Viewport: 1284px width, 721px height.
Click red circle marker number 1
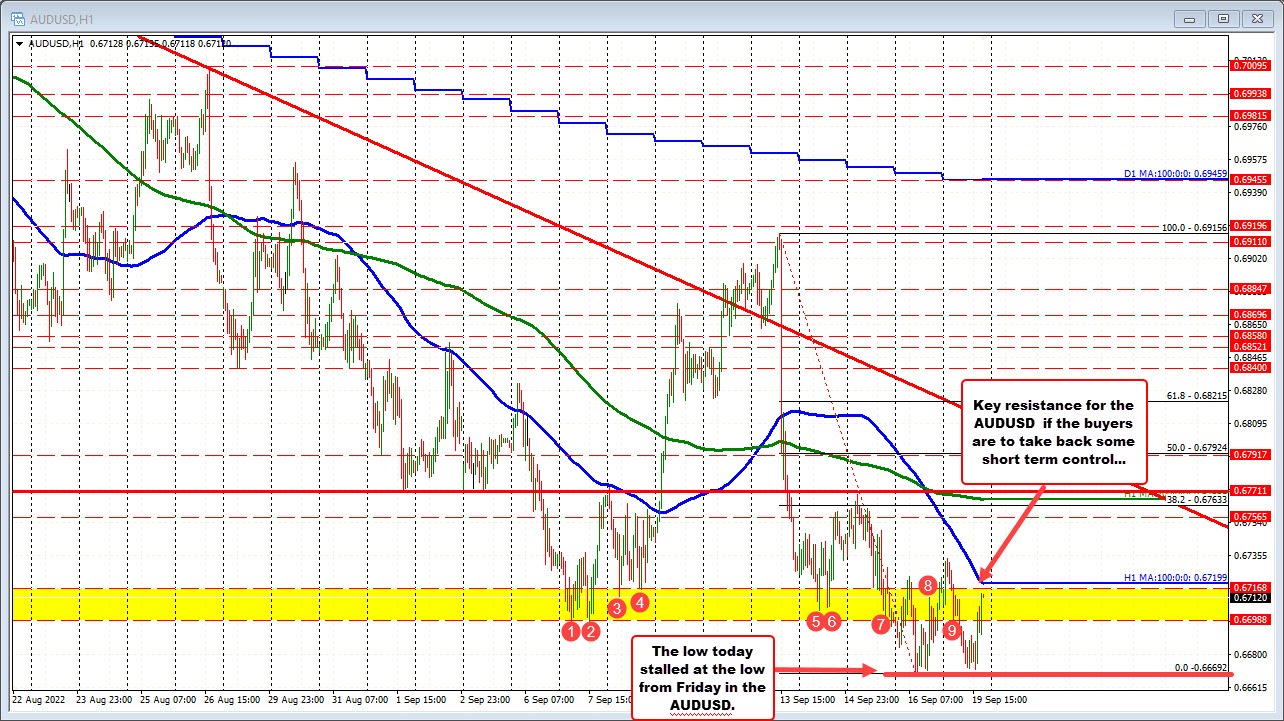(x=571, y=630)
